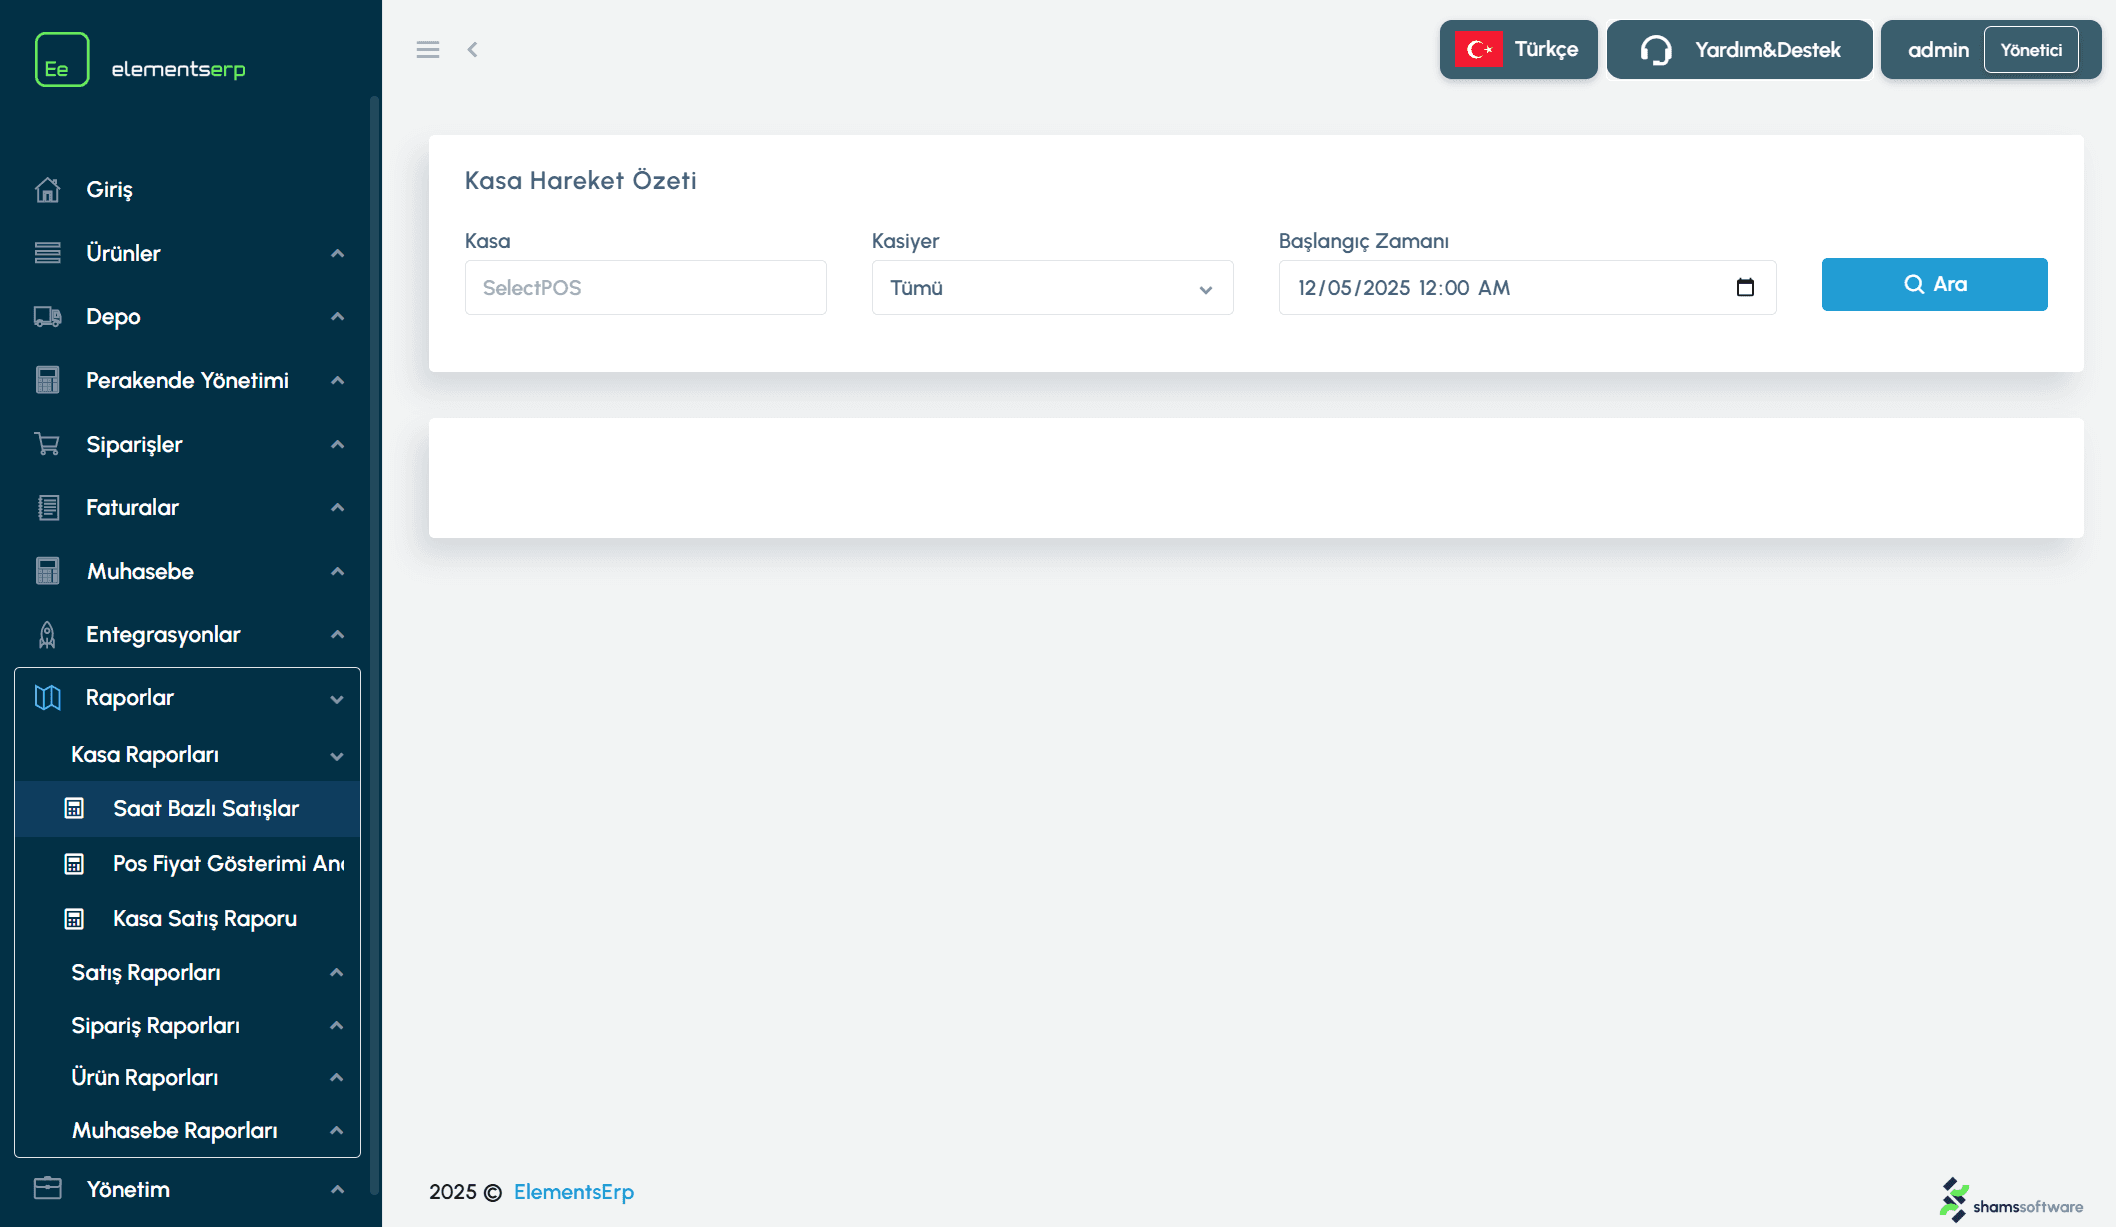Viewport: 2116px width, 1227px height.
Task: Select Saat Bazlı Satışlar item
Action: tap(205, 809)
